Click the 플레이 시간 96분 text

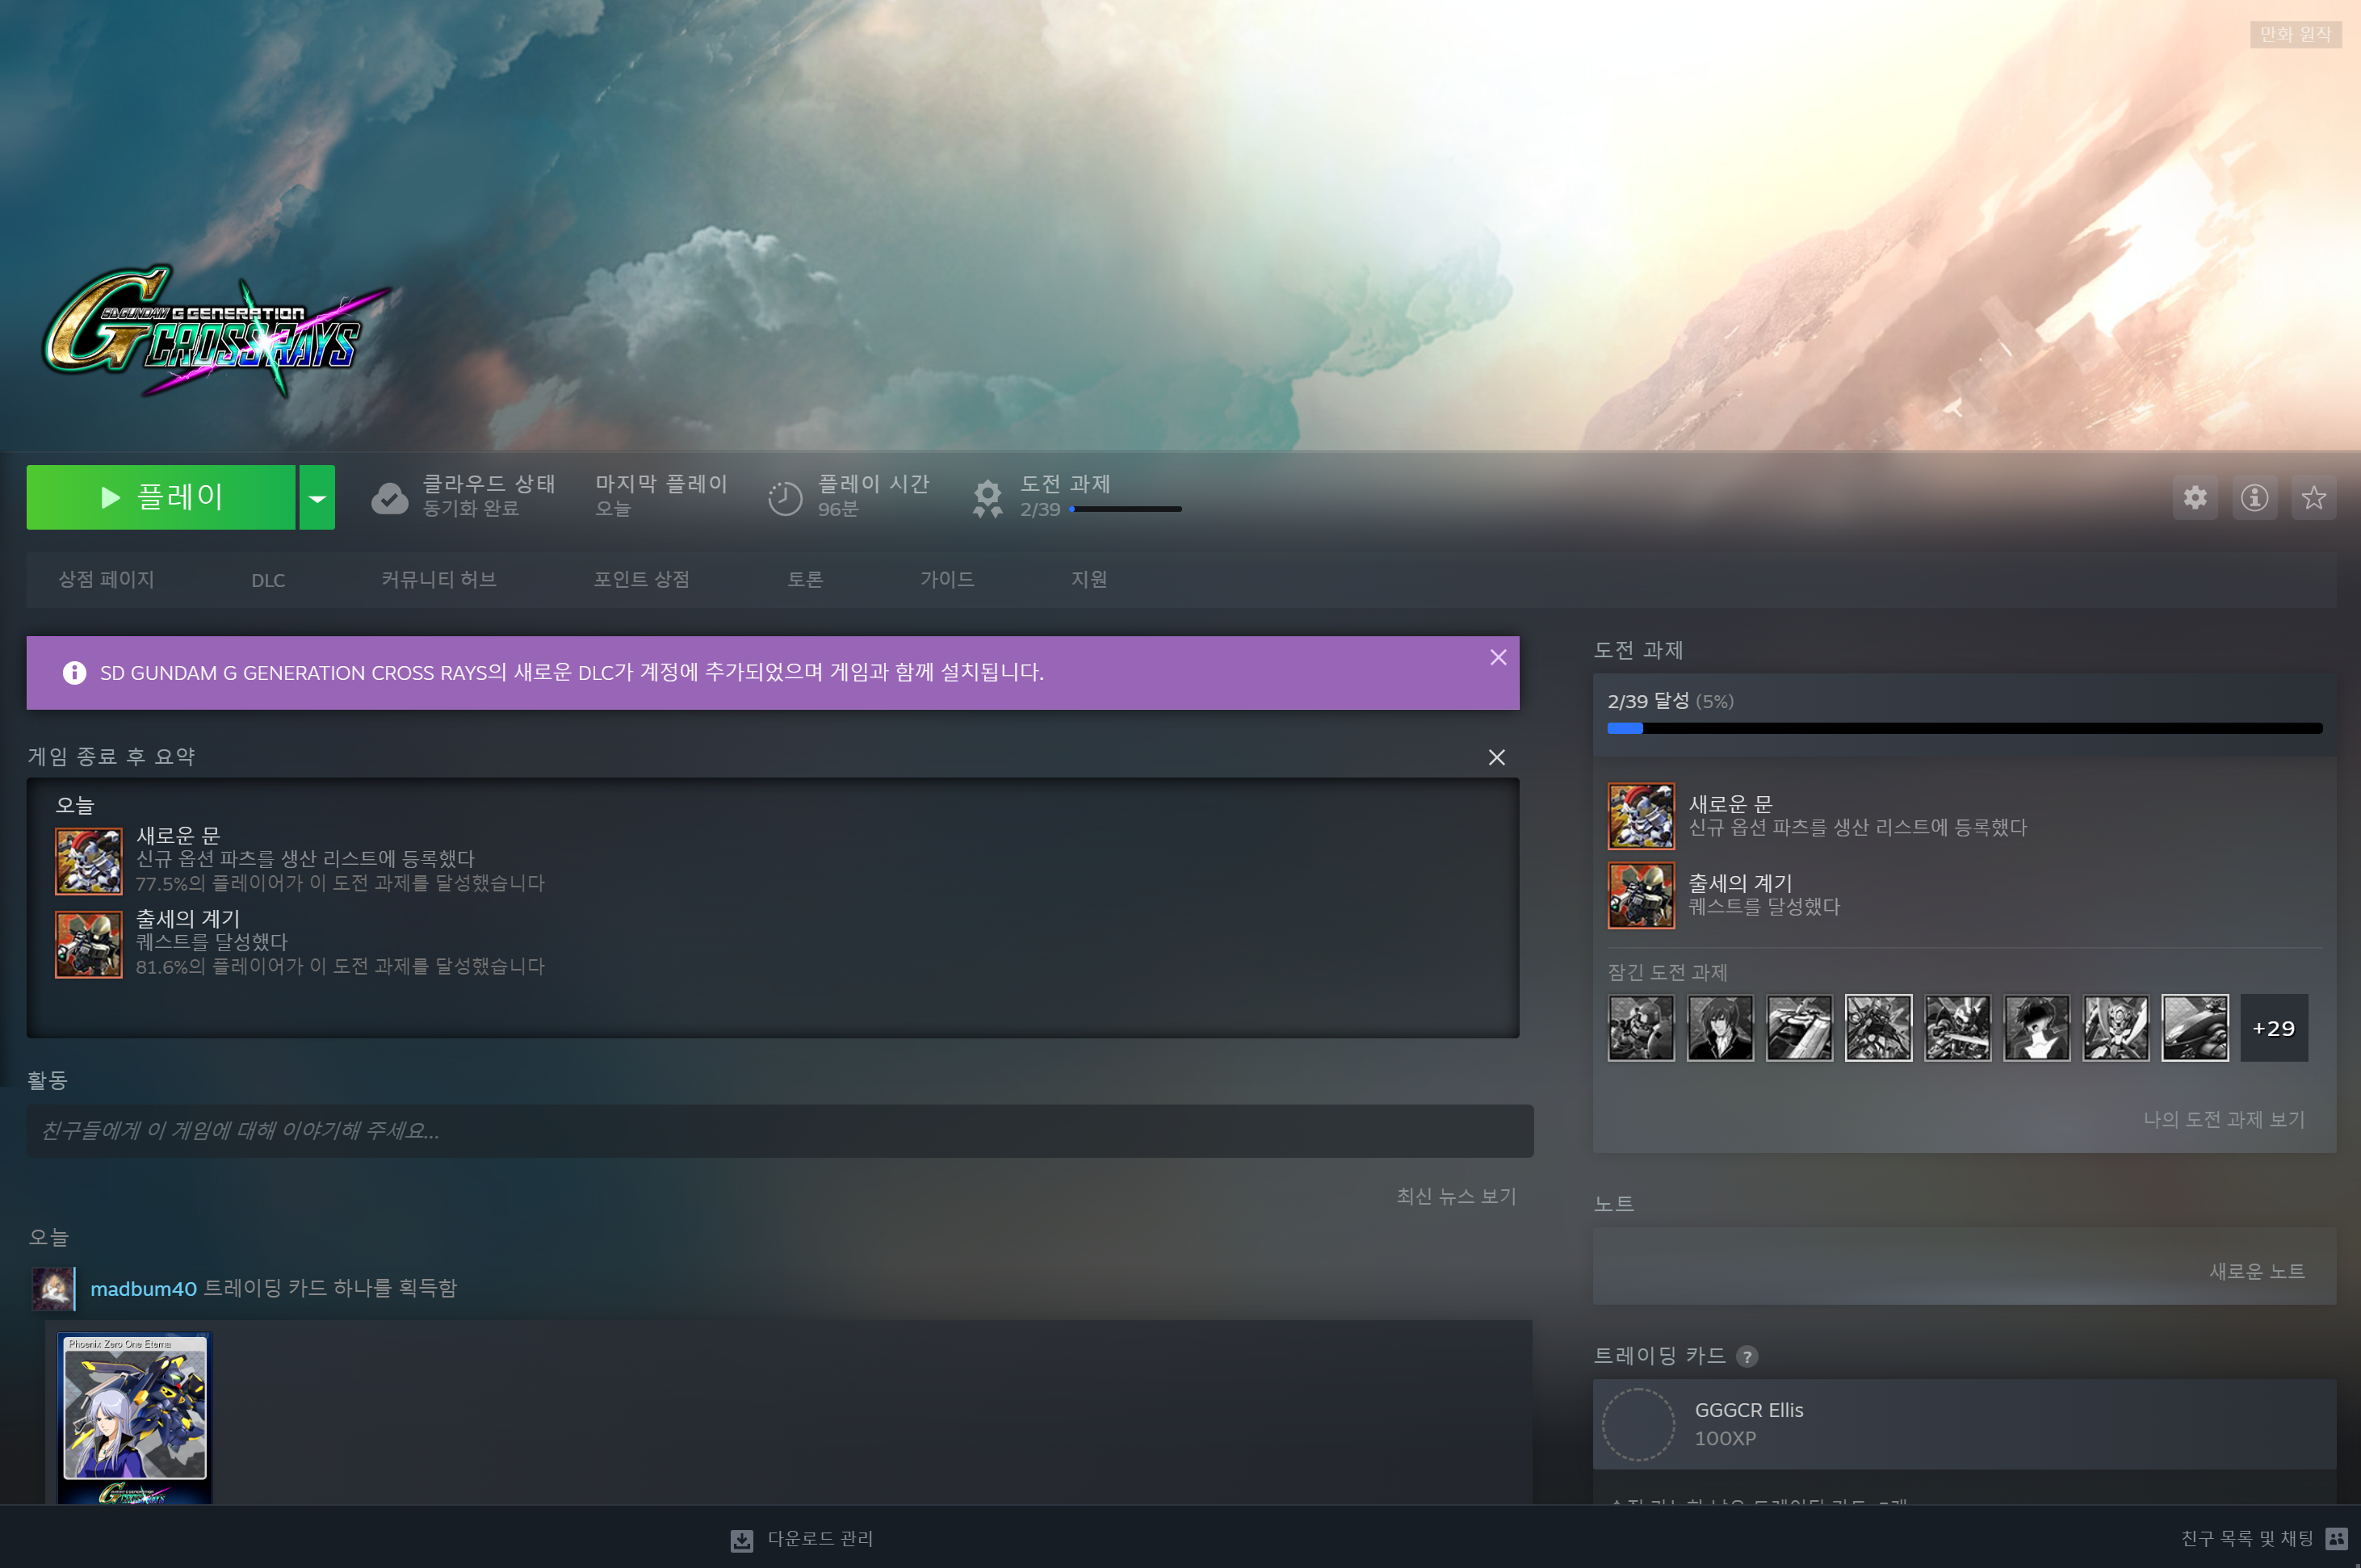click(873, 496)
